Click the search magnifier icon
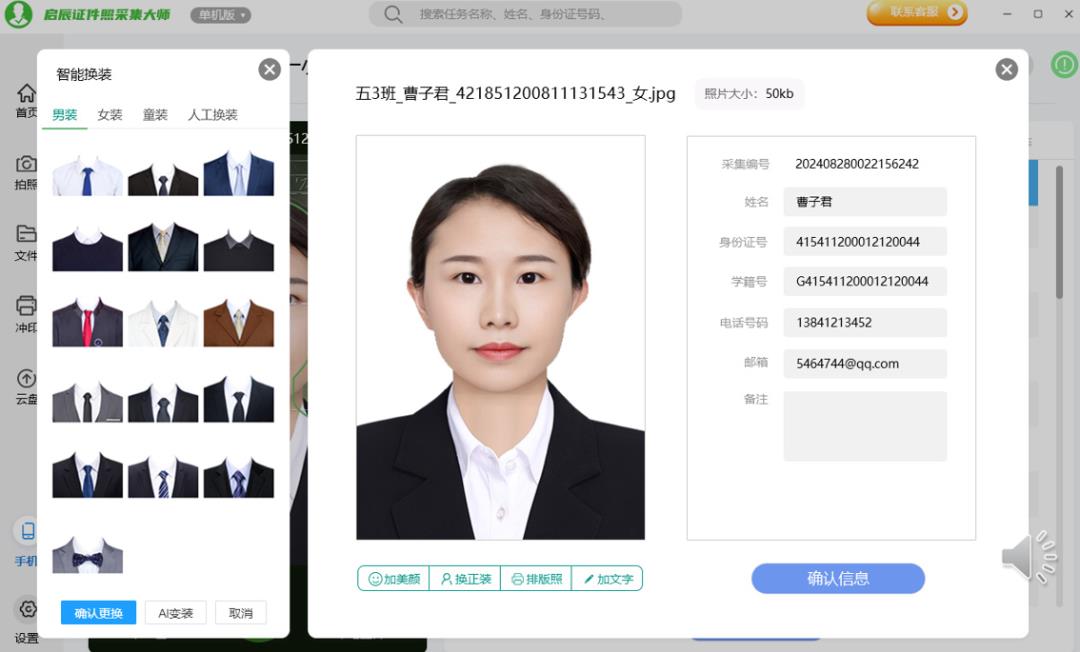This screenshot has height=652, width=1080. [x=393, y=14]
